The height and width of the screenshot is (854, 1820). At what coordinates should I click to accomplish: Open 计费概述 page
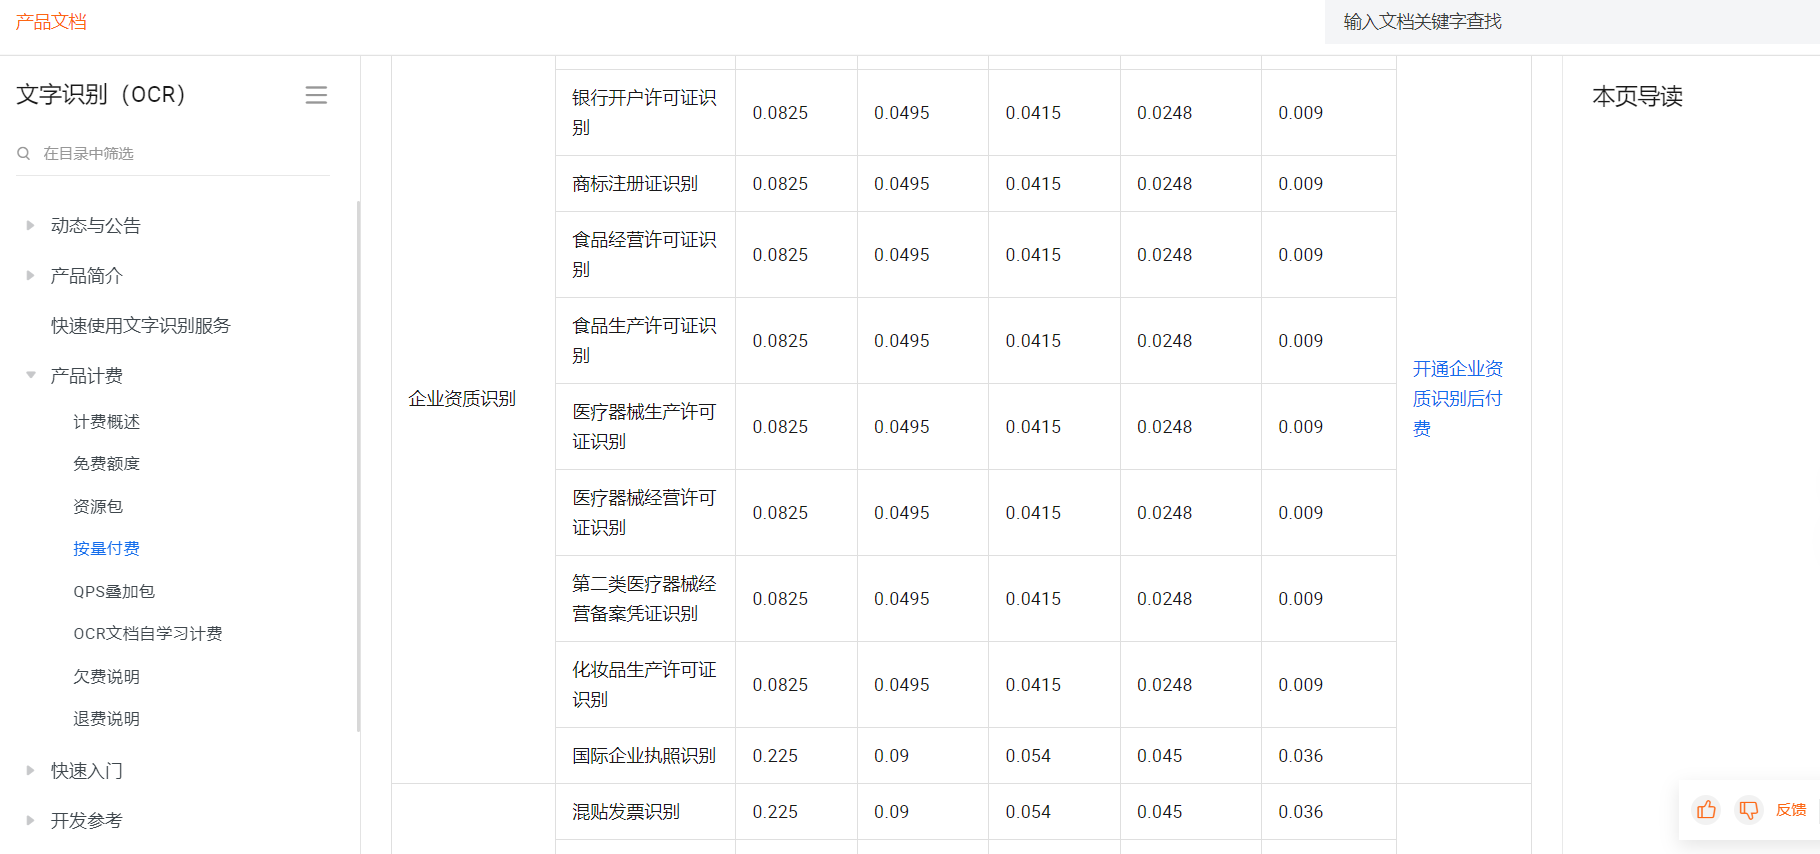pos(106,422)
